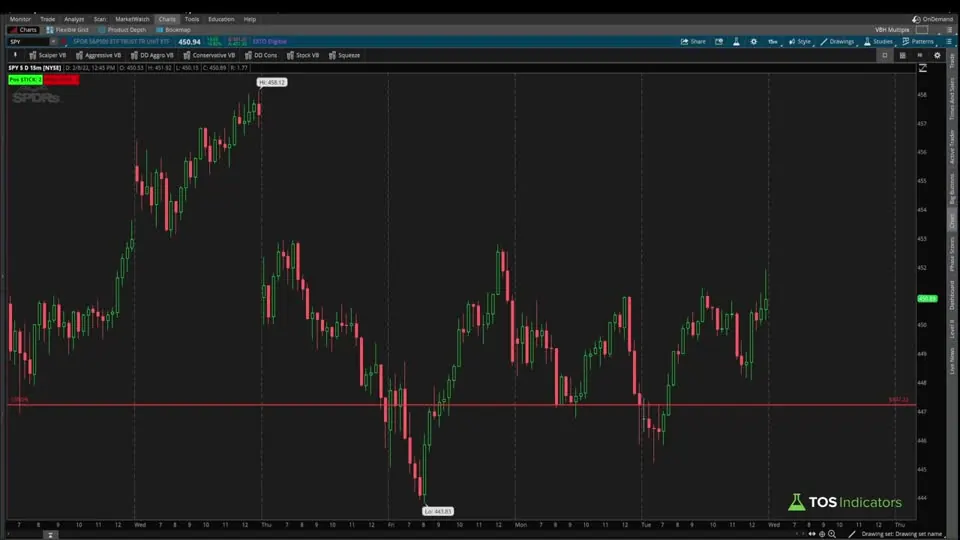
Task: Click the pan left-right arrows icon
Action: pos(812,534)
